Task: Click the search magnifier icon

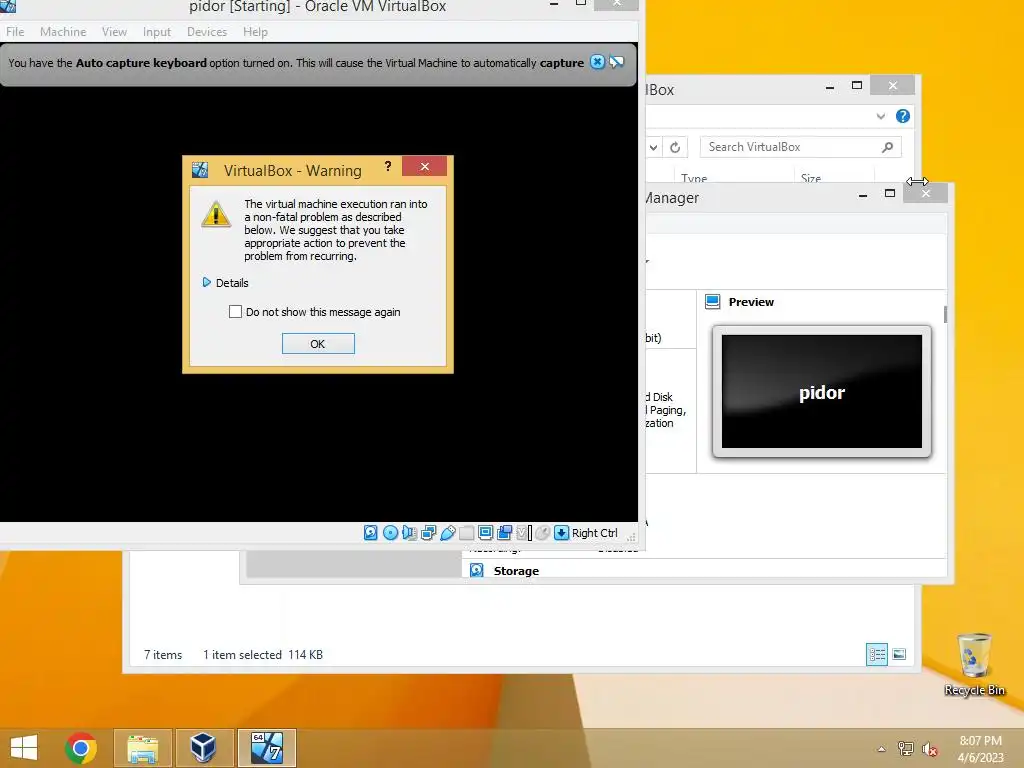Action: [x=887, y=147]
